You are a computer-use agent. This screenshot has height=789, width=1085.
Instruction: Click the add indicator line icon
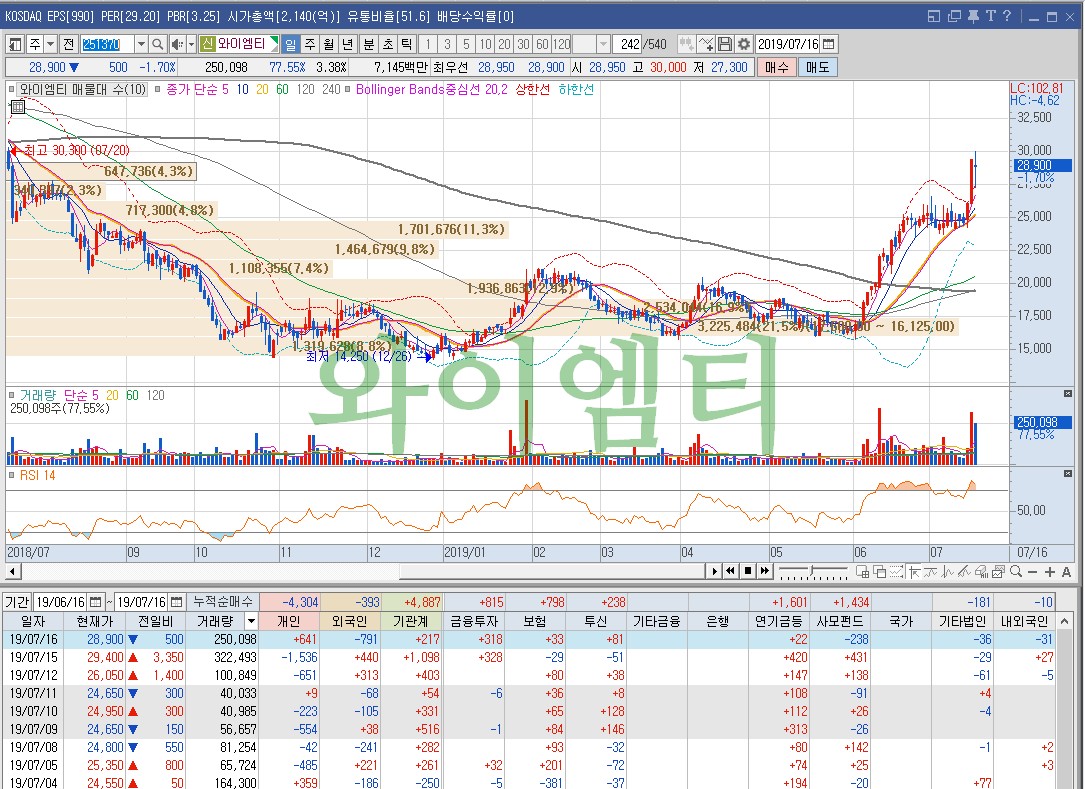[x=705, y=44]
